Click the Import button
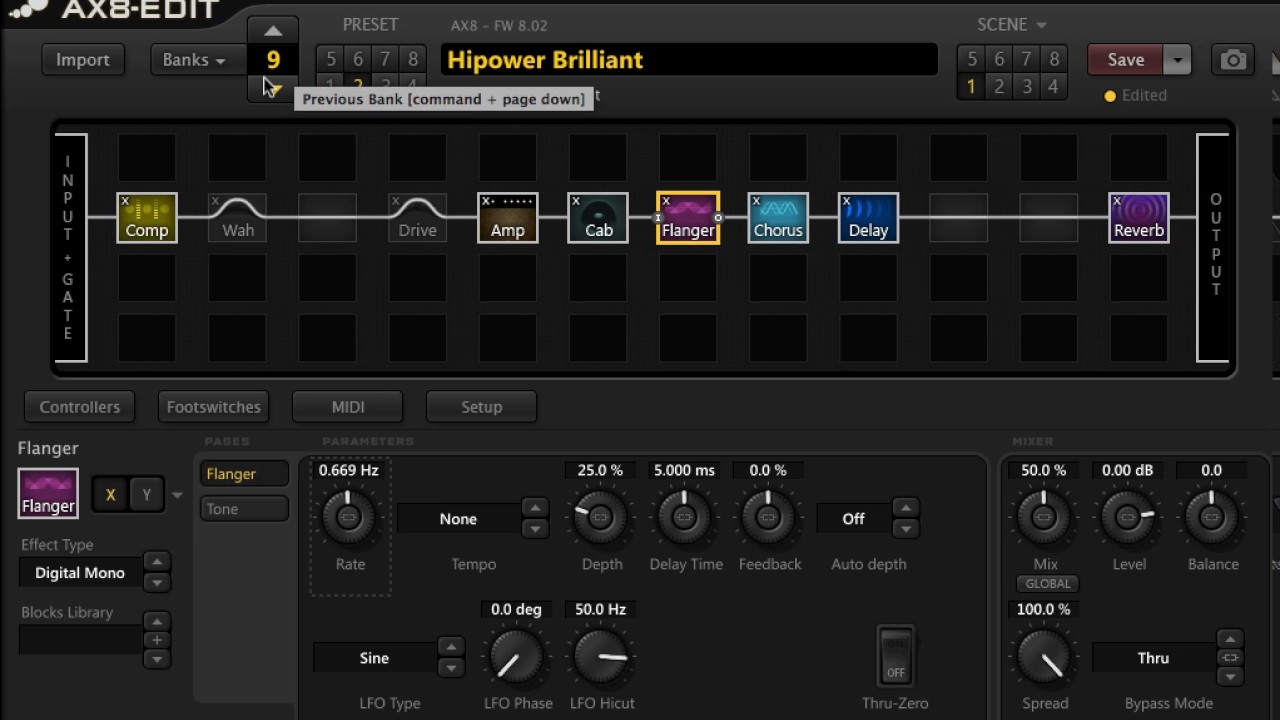 click(83, 60)
